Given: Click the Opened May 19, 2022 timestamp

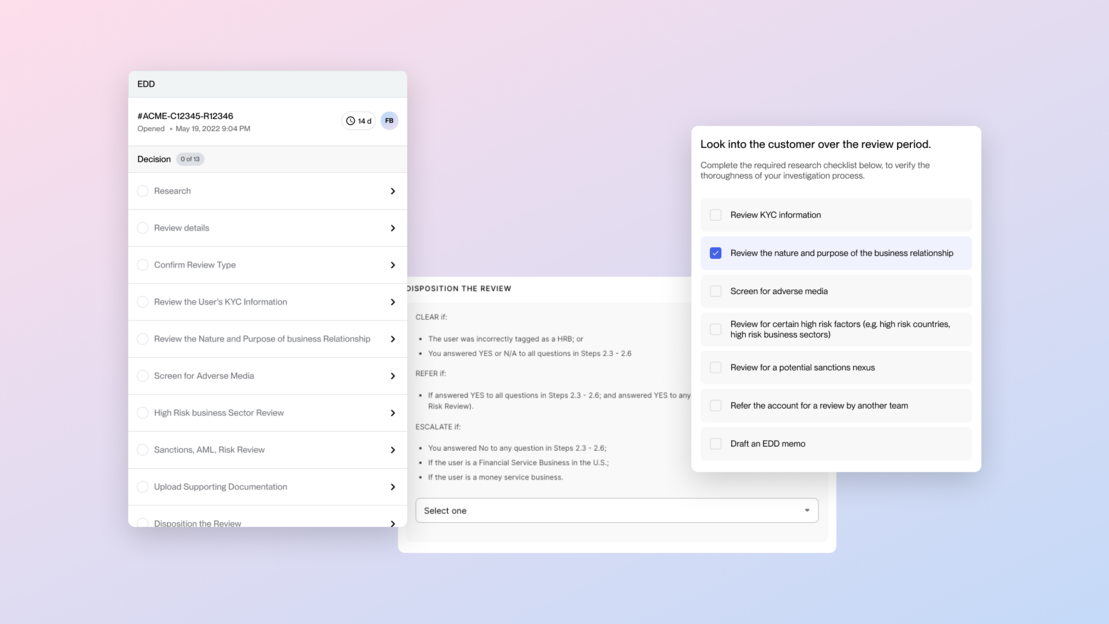Looking at the screenshot, I should (x=194, y=129).
